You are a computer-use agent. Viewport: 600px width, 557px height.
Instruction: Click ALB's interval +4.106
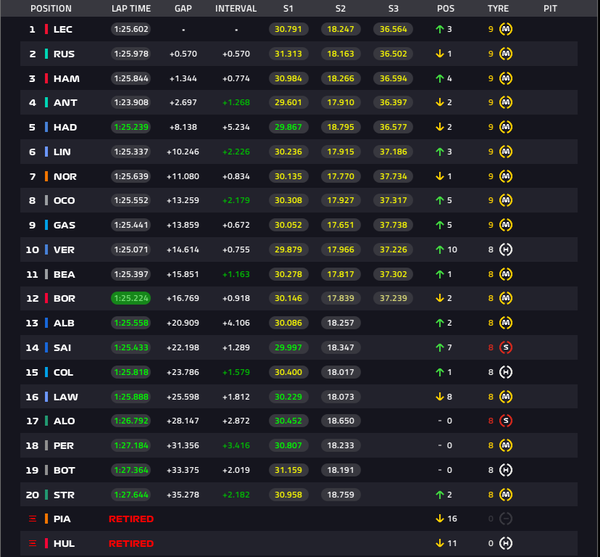click(236, 323)
